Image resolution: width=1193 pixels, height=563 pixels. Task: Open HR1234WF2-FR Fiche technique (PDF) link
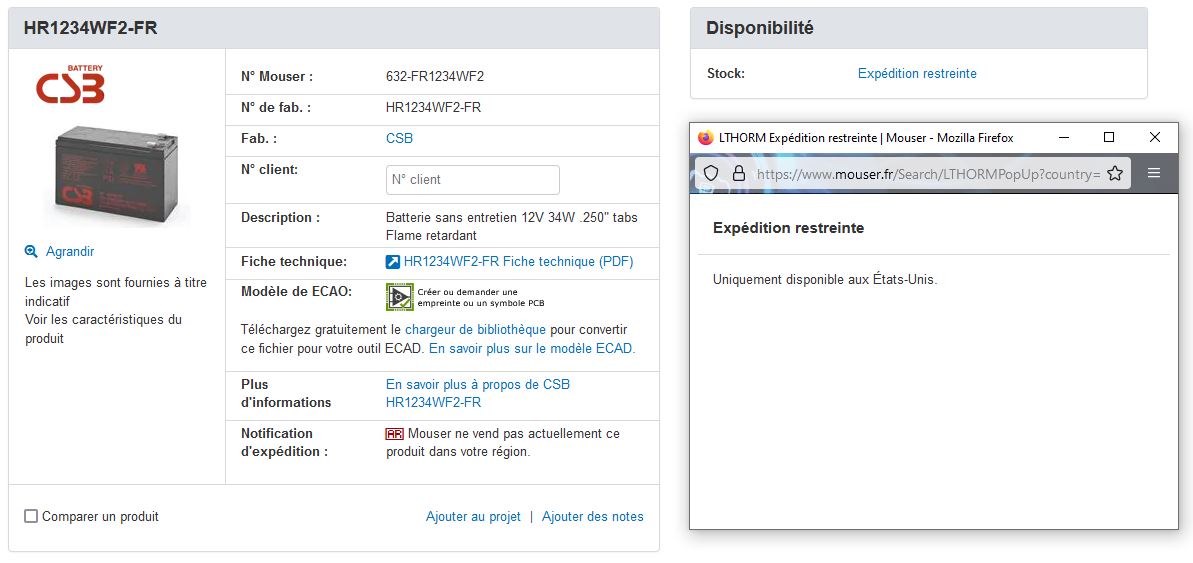[518, 262]
